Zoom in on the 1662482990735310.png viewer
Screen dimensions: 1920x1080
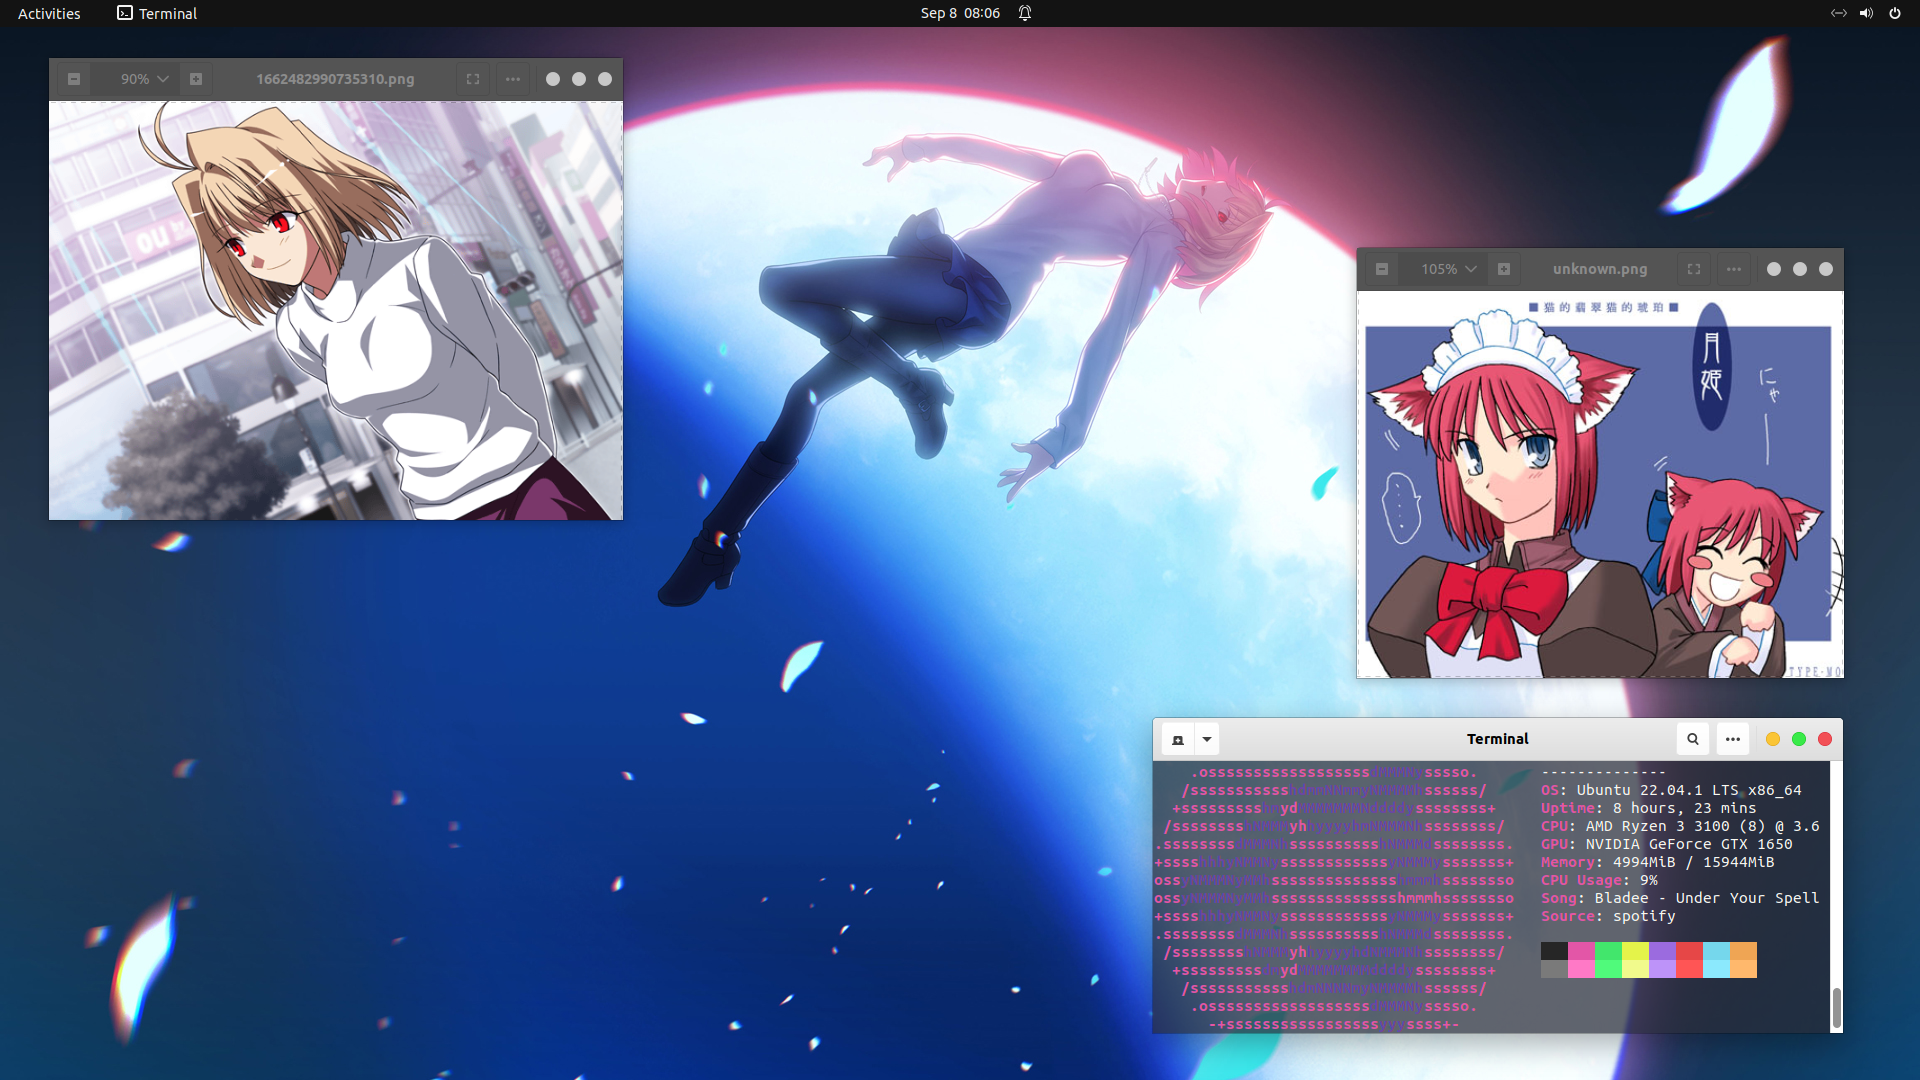[x=196, y=79]
